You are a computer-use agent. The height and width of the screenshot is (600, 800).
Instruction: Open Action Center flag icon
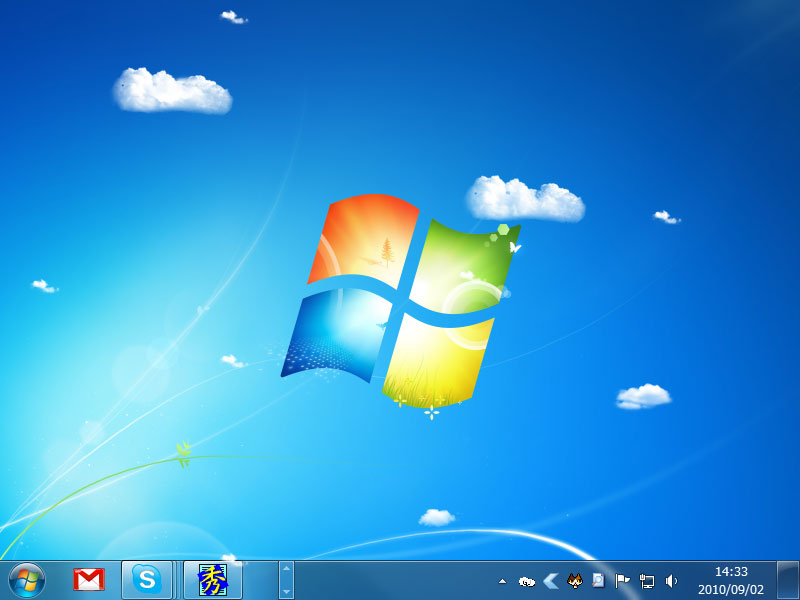[622, 581]
